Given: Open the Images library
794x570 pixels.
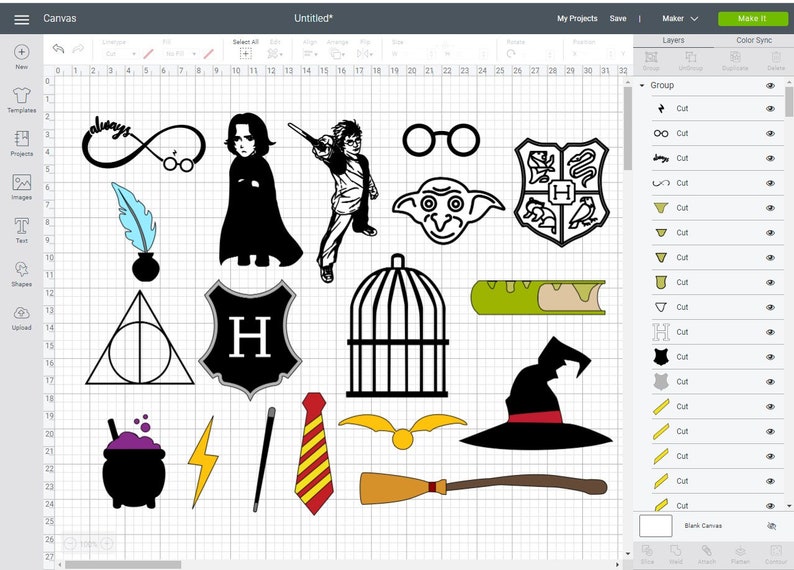Looking at the screenshot, I should click(21, 187).
